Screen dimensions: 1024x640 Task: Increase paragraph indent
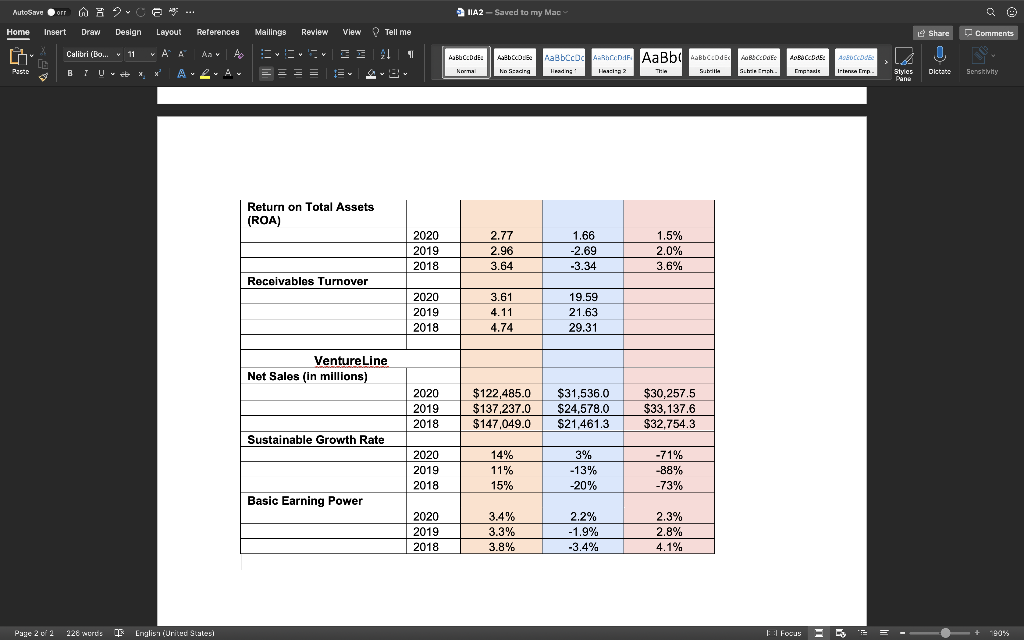click(x=360, y=54)
